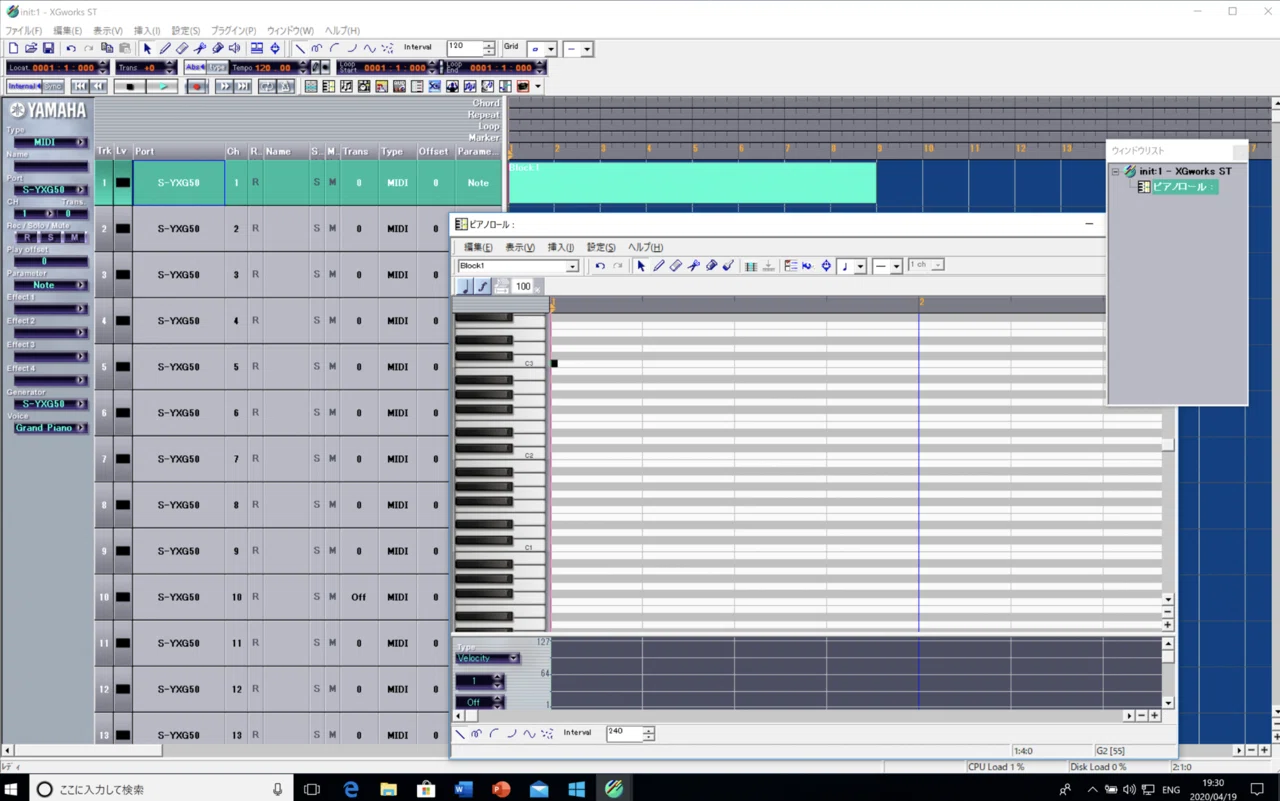Click the main toolbar Interval value field
The image size is (1280, 801).
[x=465, y=48]
